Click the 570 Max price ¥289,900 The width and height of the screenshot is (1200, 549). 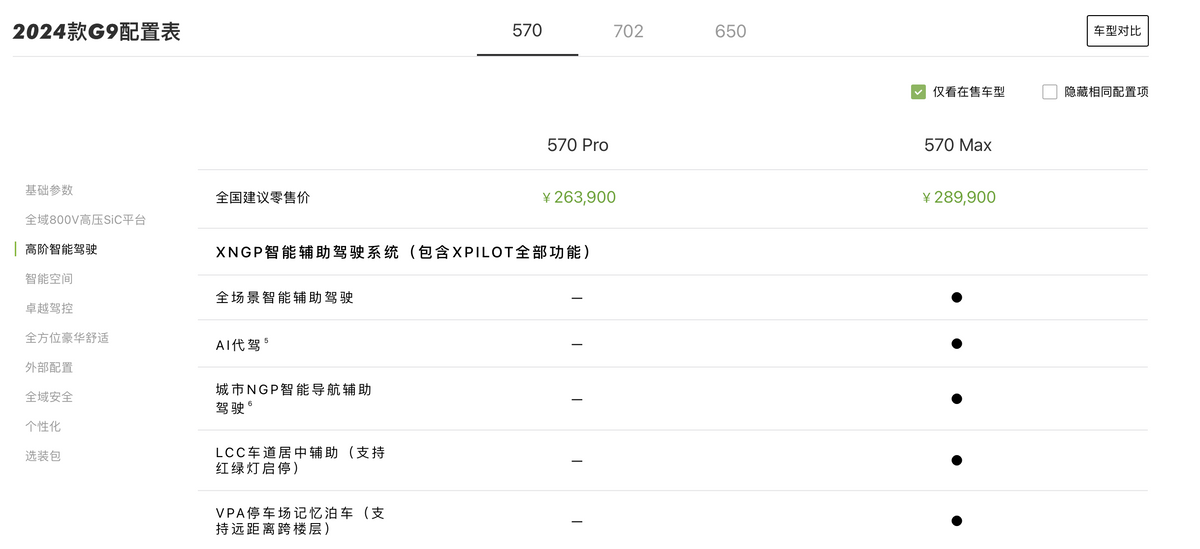(x=958, y=198)
